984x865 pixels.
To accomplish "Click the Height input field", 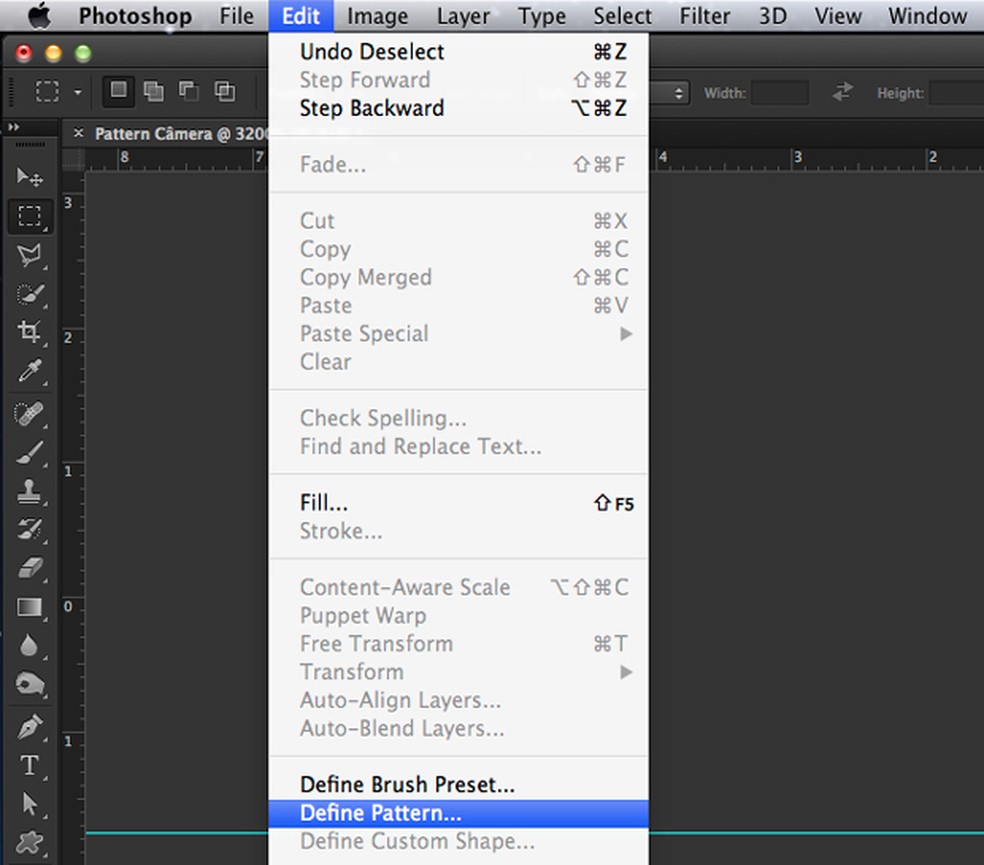I will click(956, 93).
